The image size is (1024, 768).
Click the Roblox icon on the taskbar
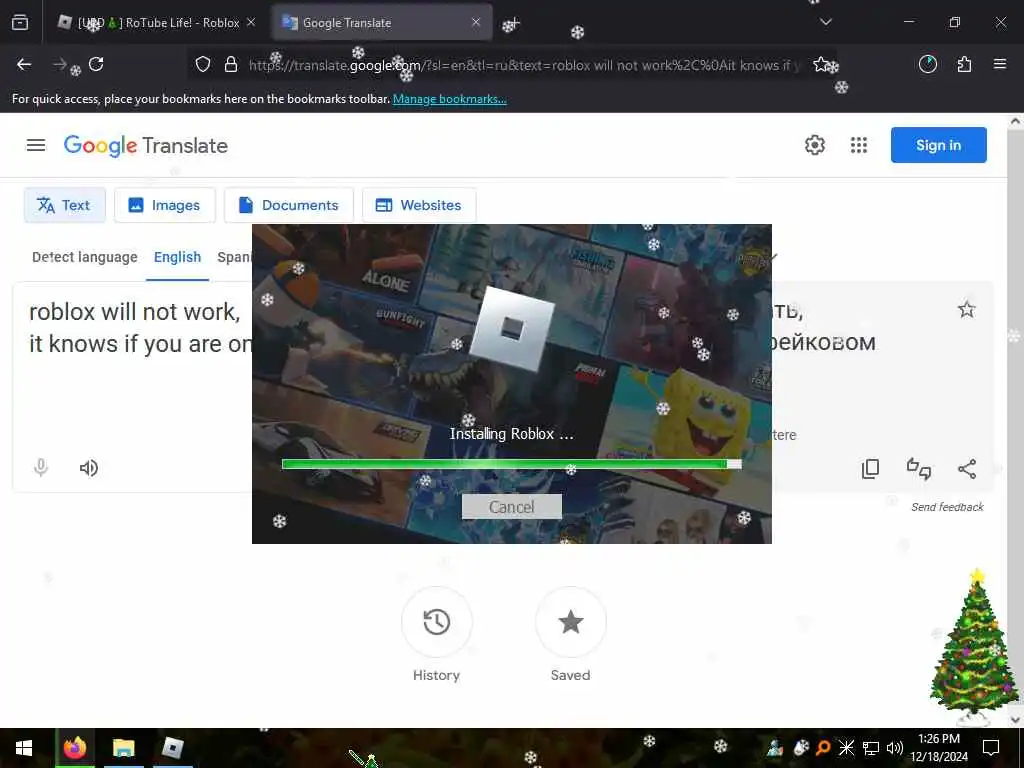(x=172, y=748)
